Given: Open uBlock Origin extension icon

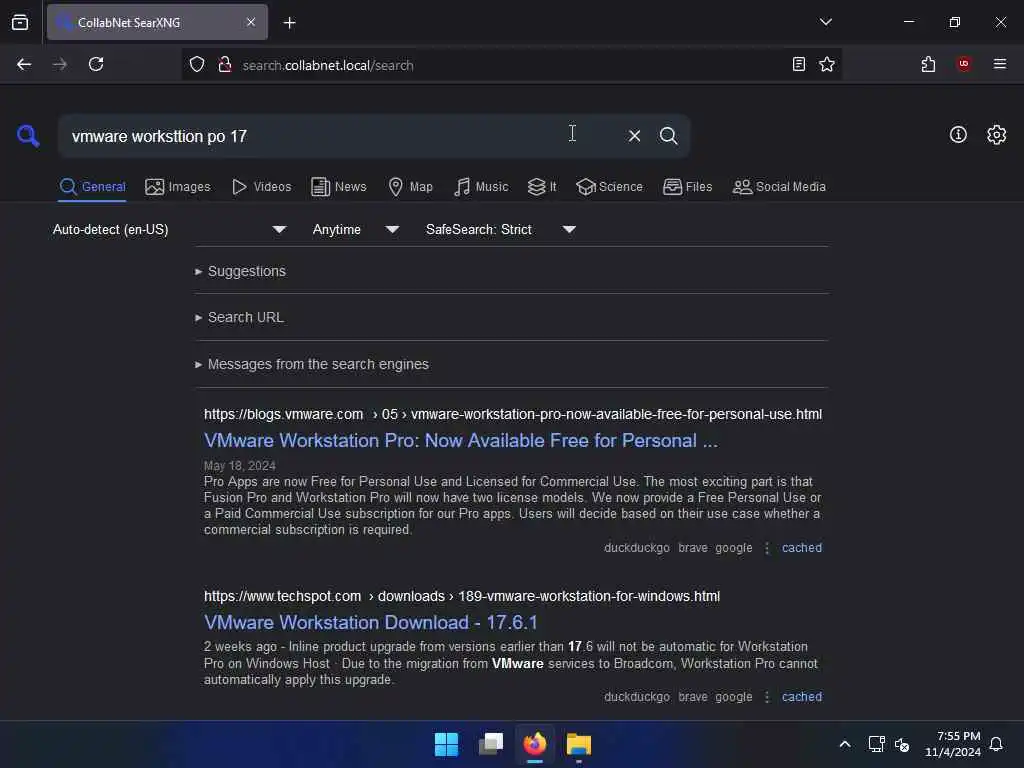Looking at the screenshot, I should (x=964, y=64).
